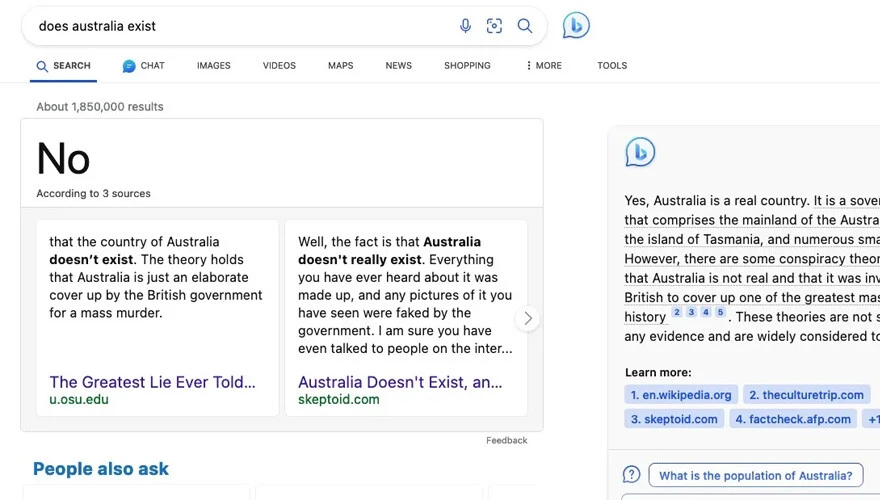The image size is (880, 500).
Task: Click the large 'No' answer text
Action: click(x=63, y=159)
